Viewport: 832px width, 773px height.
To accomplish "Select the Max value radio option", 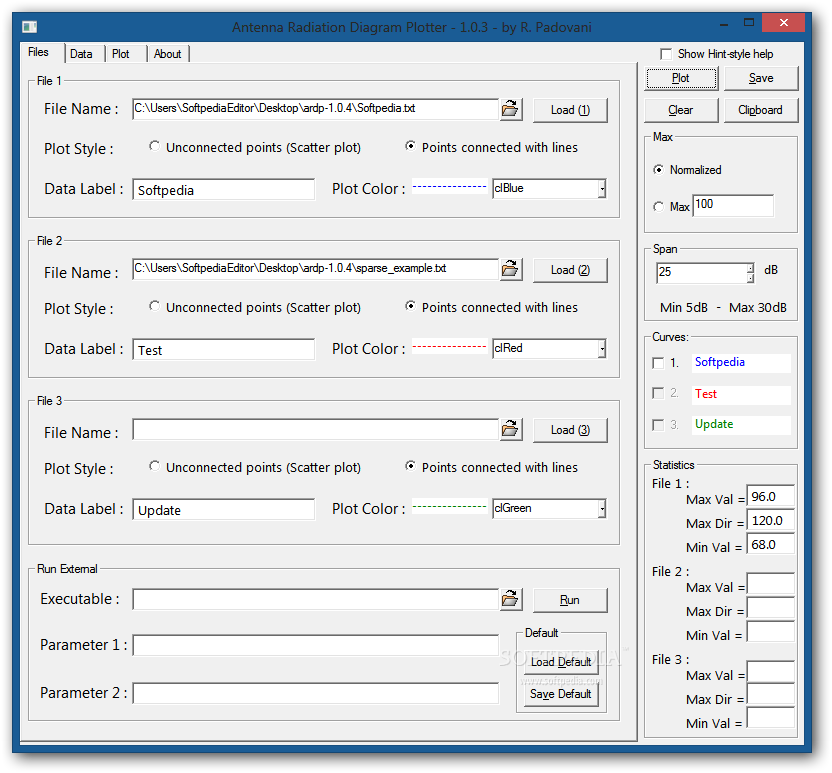I will pos(658,206).
